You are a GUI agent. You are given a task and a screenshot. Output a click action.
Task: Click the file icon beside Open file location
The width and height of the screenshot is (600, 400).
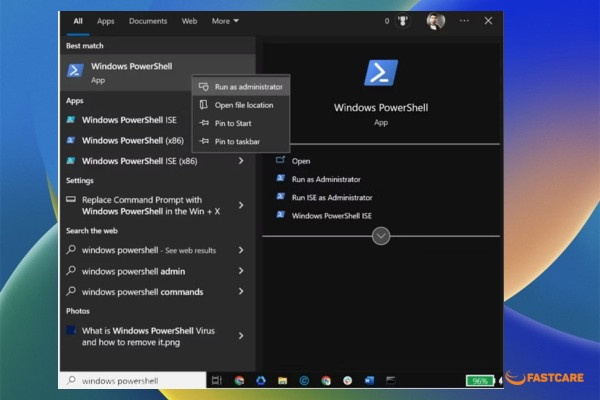click(204, 105)
